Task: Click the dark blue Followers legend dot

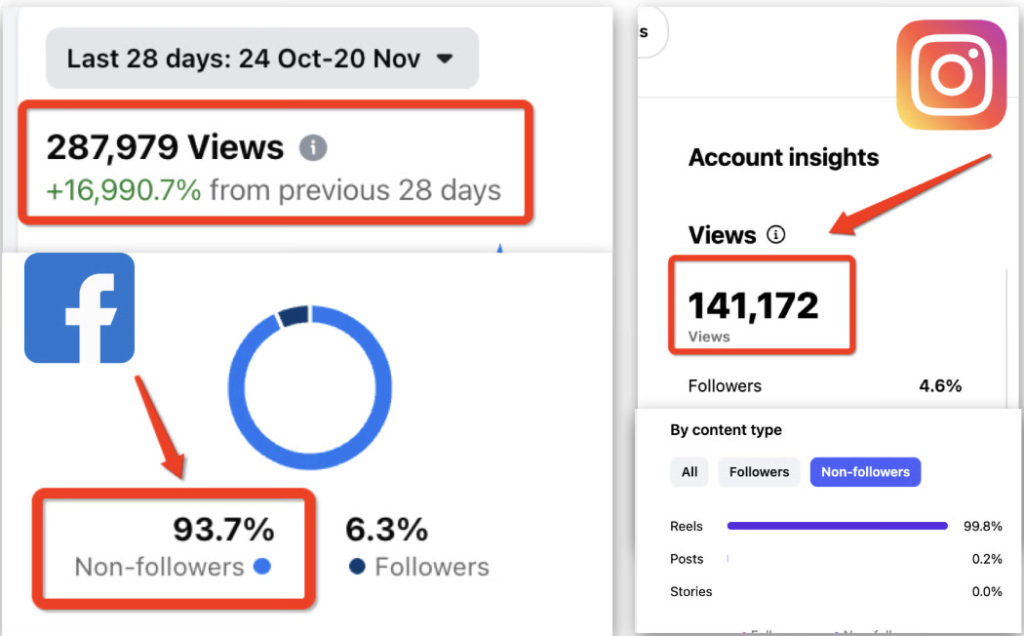Action: (357, 567)
